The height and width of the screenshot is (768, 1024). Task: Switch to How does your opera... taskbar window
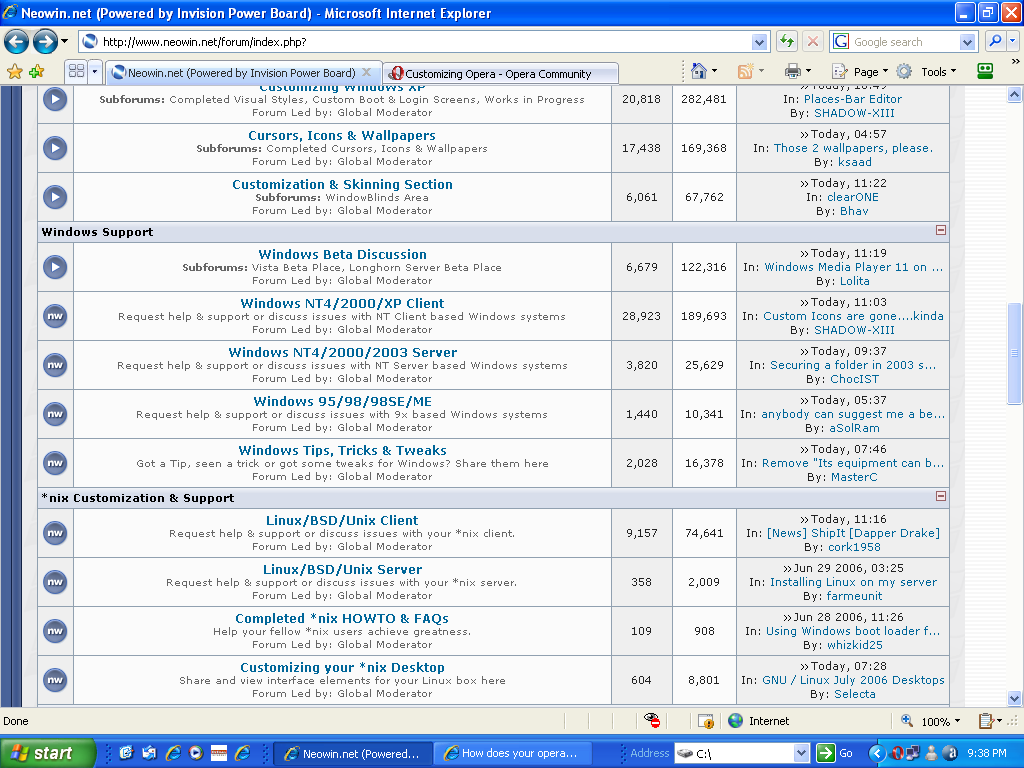[511, 753]
